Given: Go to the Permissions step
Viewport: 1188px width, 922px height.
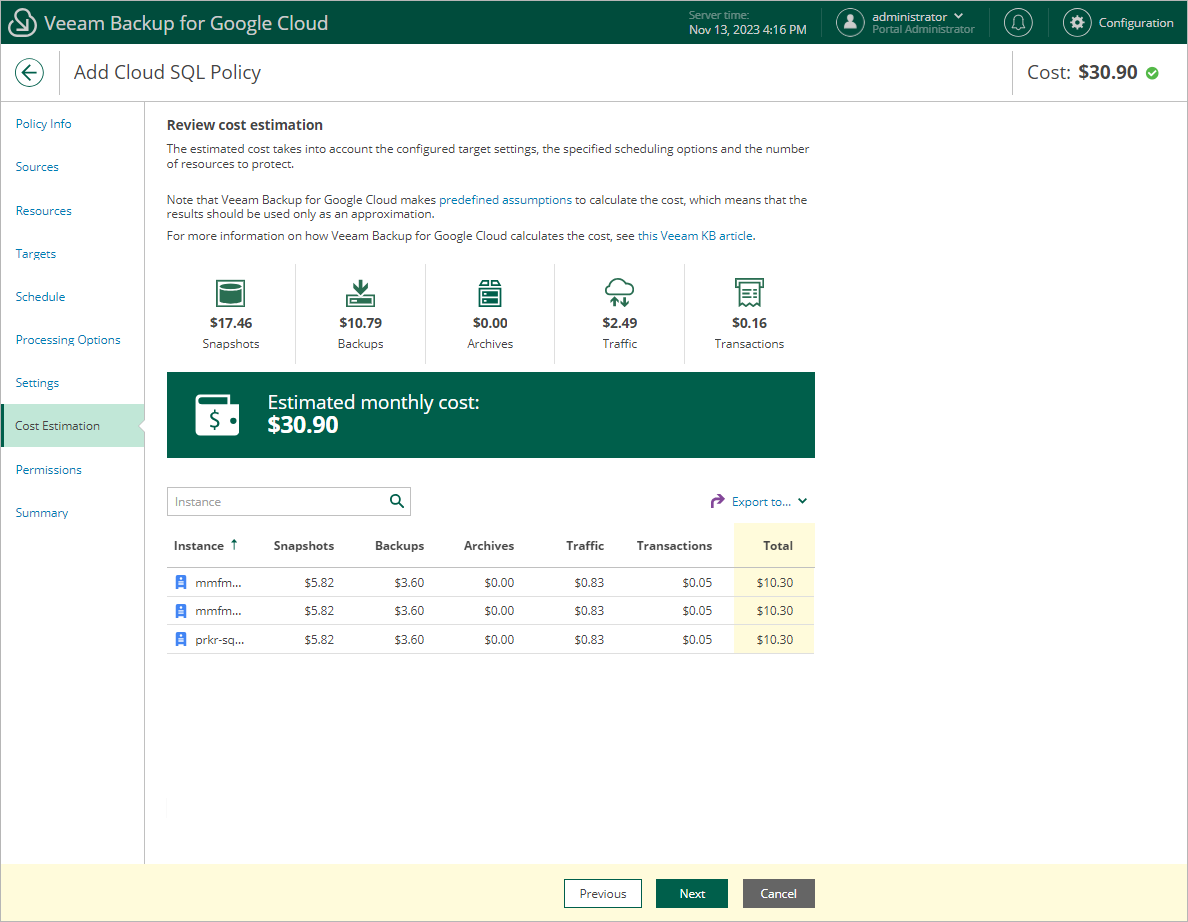Looking at the screenshot, I should (48, 470).
